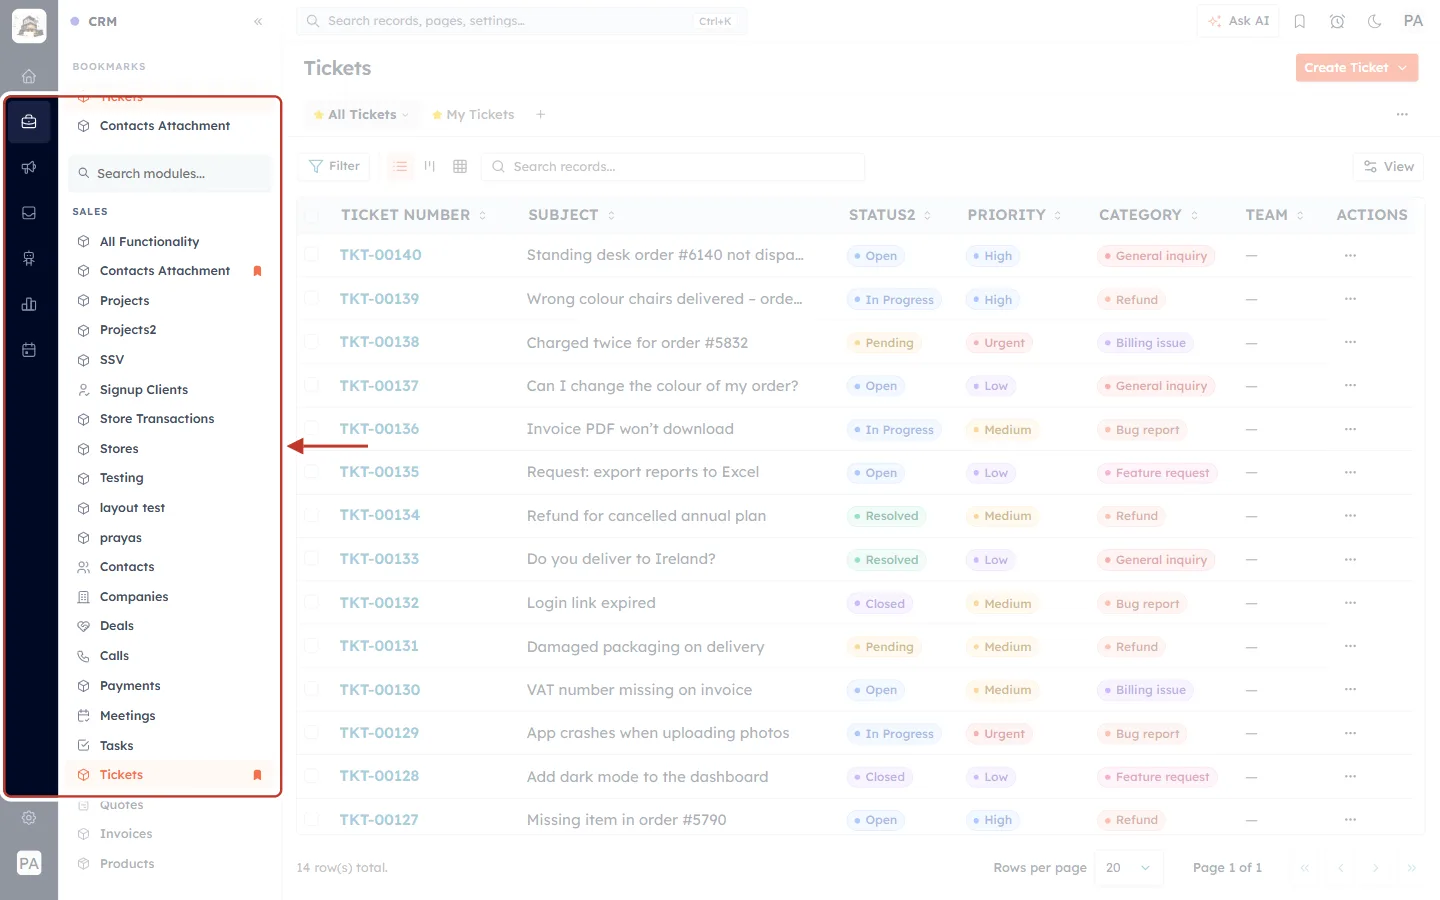Go to Deals in the sidebar
1440x900 pixels.
[x=117, y=626]
